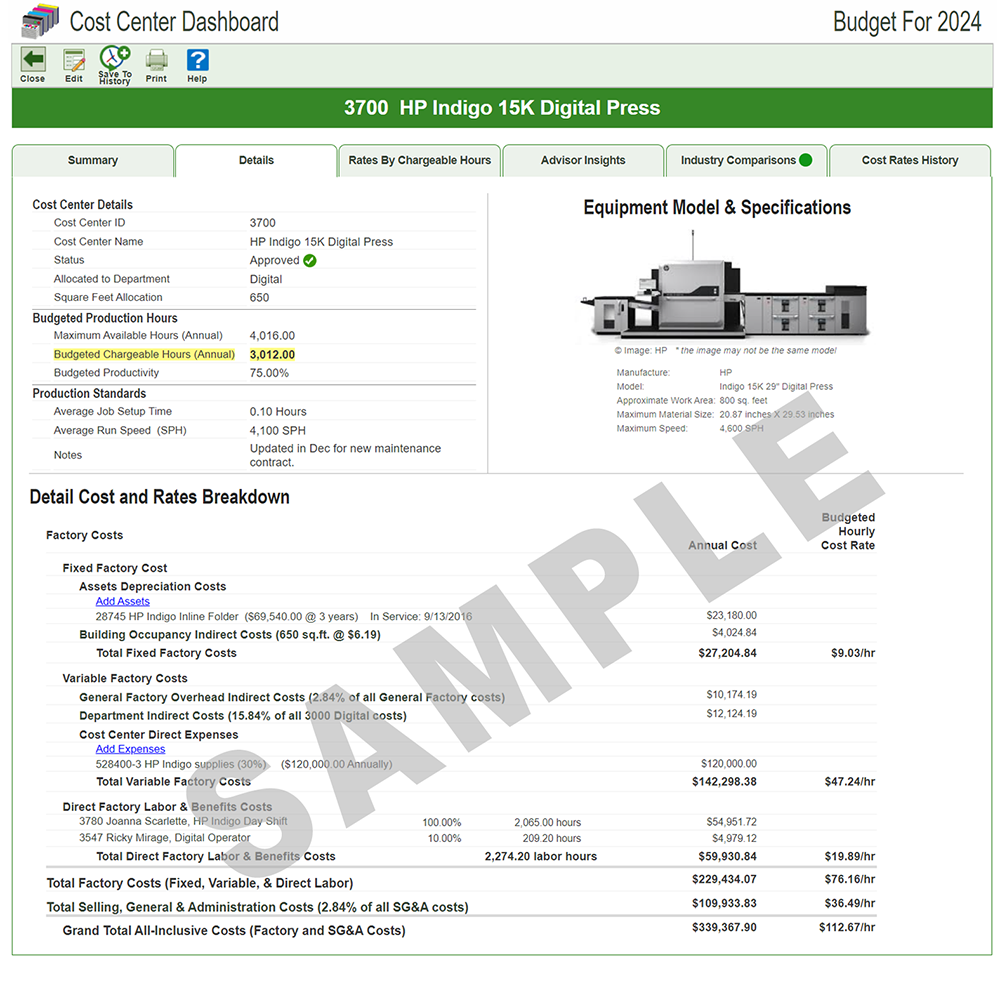The height and width of the screenshot is (982, 1000).
Task: Click the green dot on Industry Comparisons
Action: [806, 160]
